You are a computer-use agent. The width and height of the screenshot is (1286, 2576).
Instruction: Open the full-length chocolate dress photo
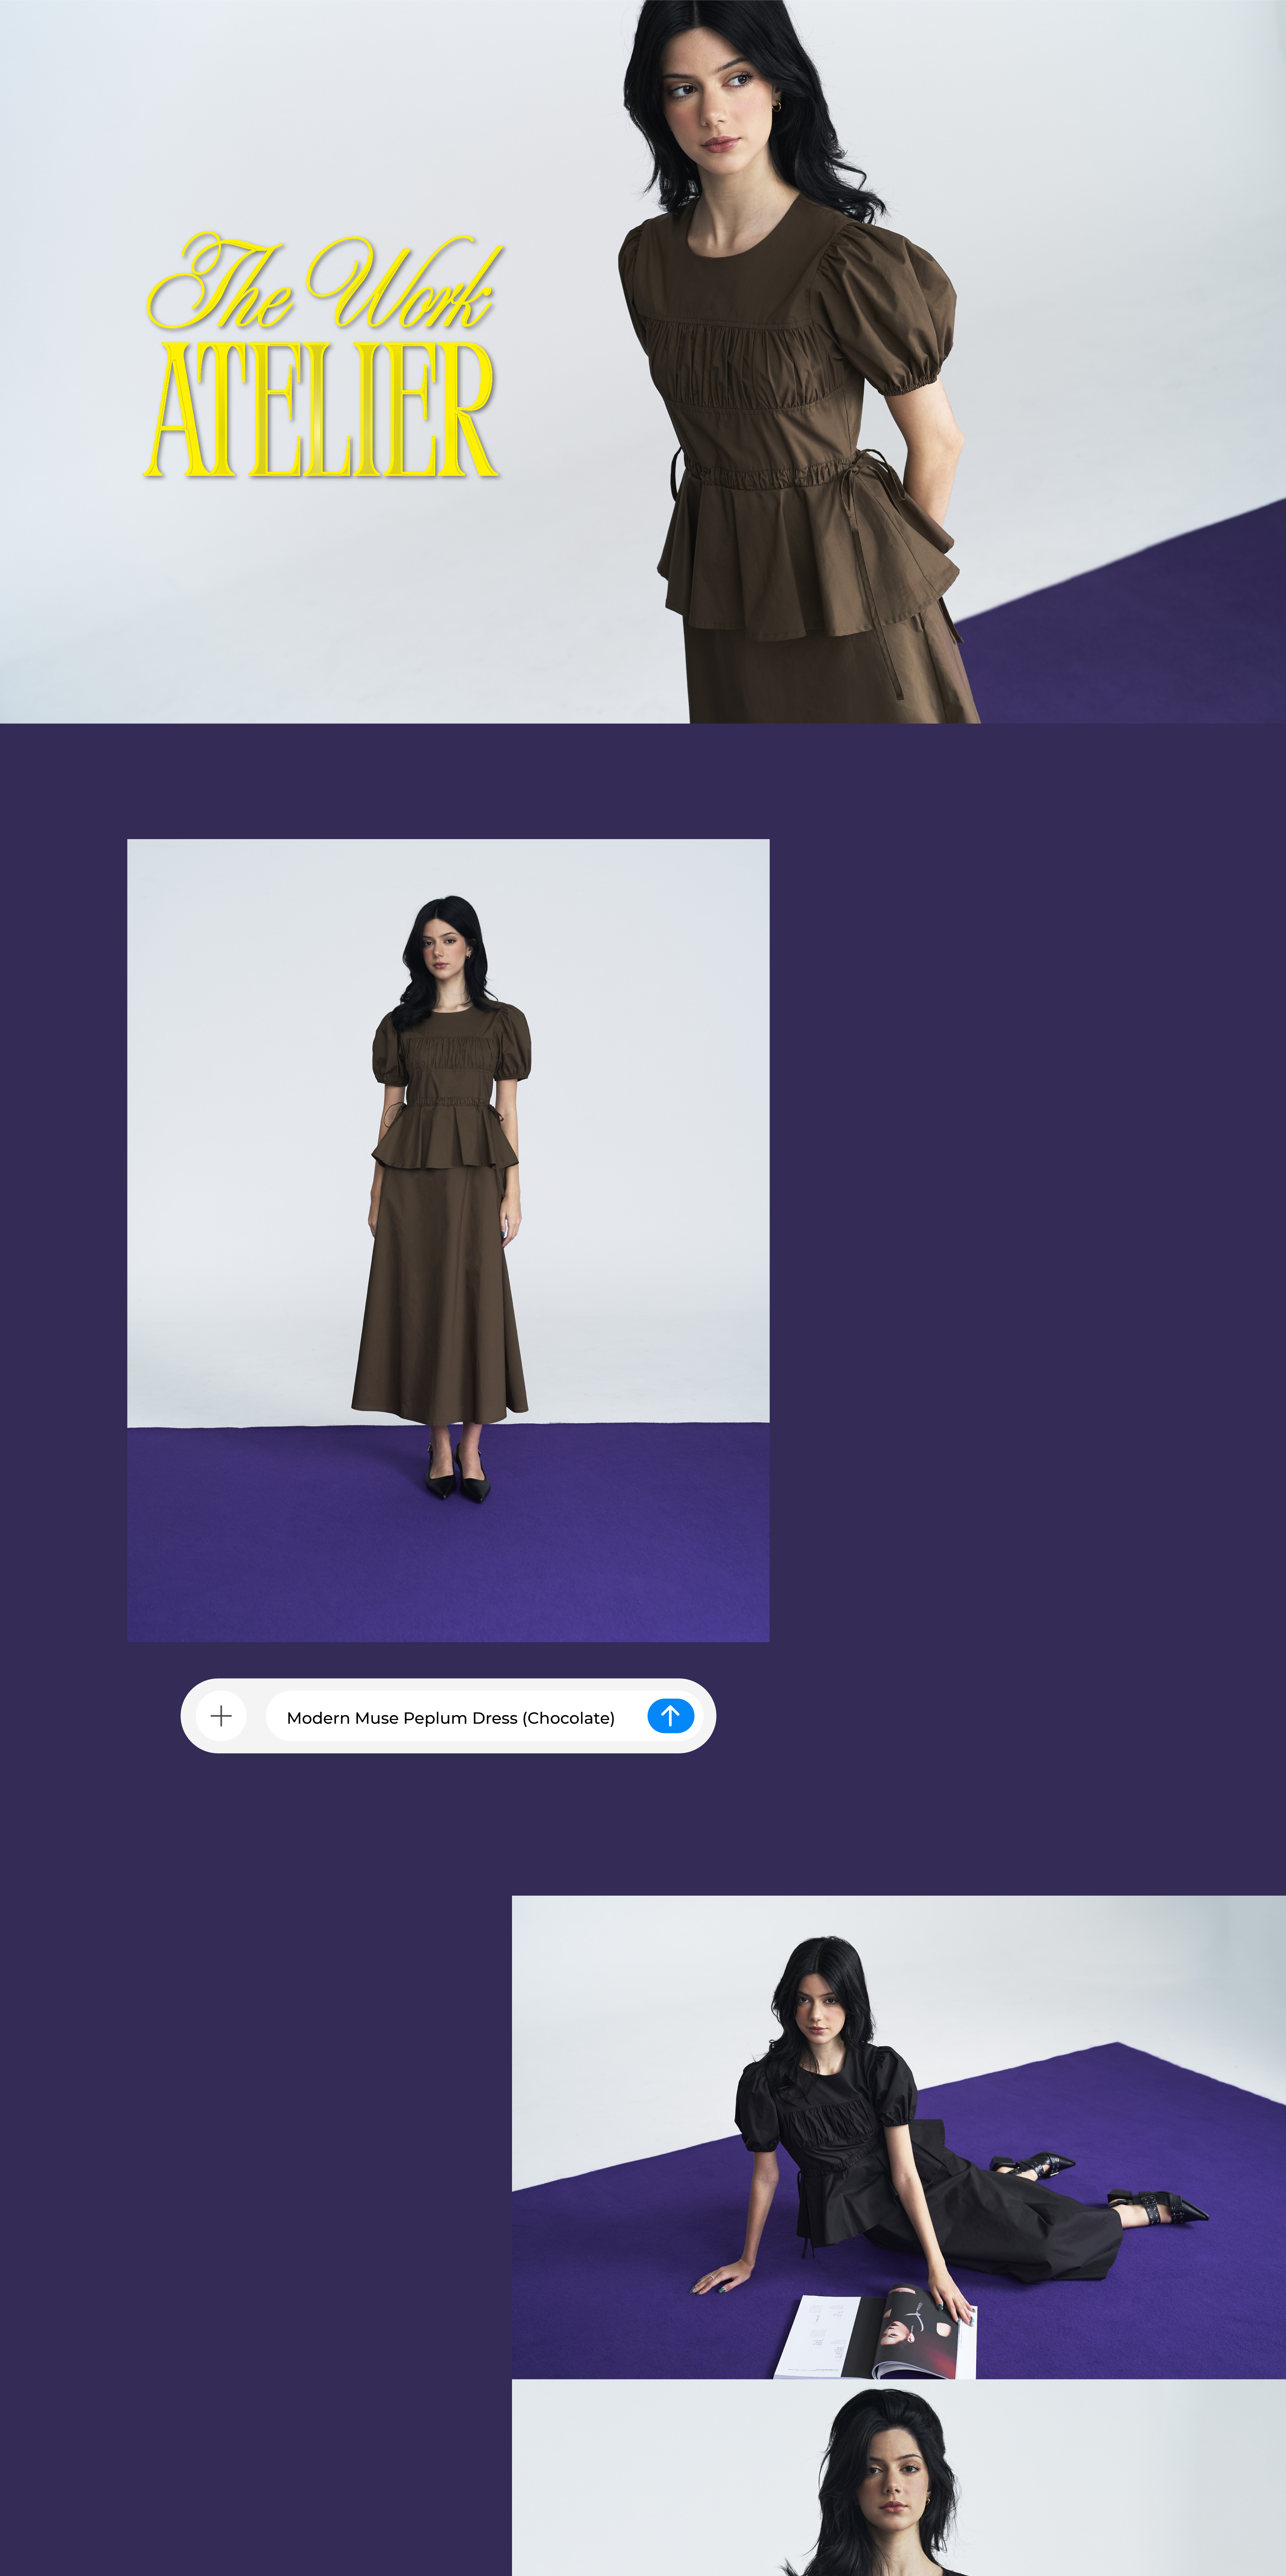[x=448, y=1240]
